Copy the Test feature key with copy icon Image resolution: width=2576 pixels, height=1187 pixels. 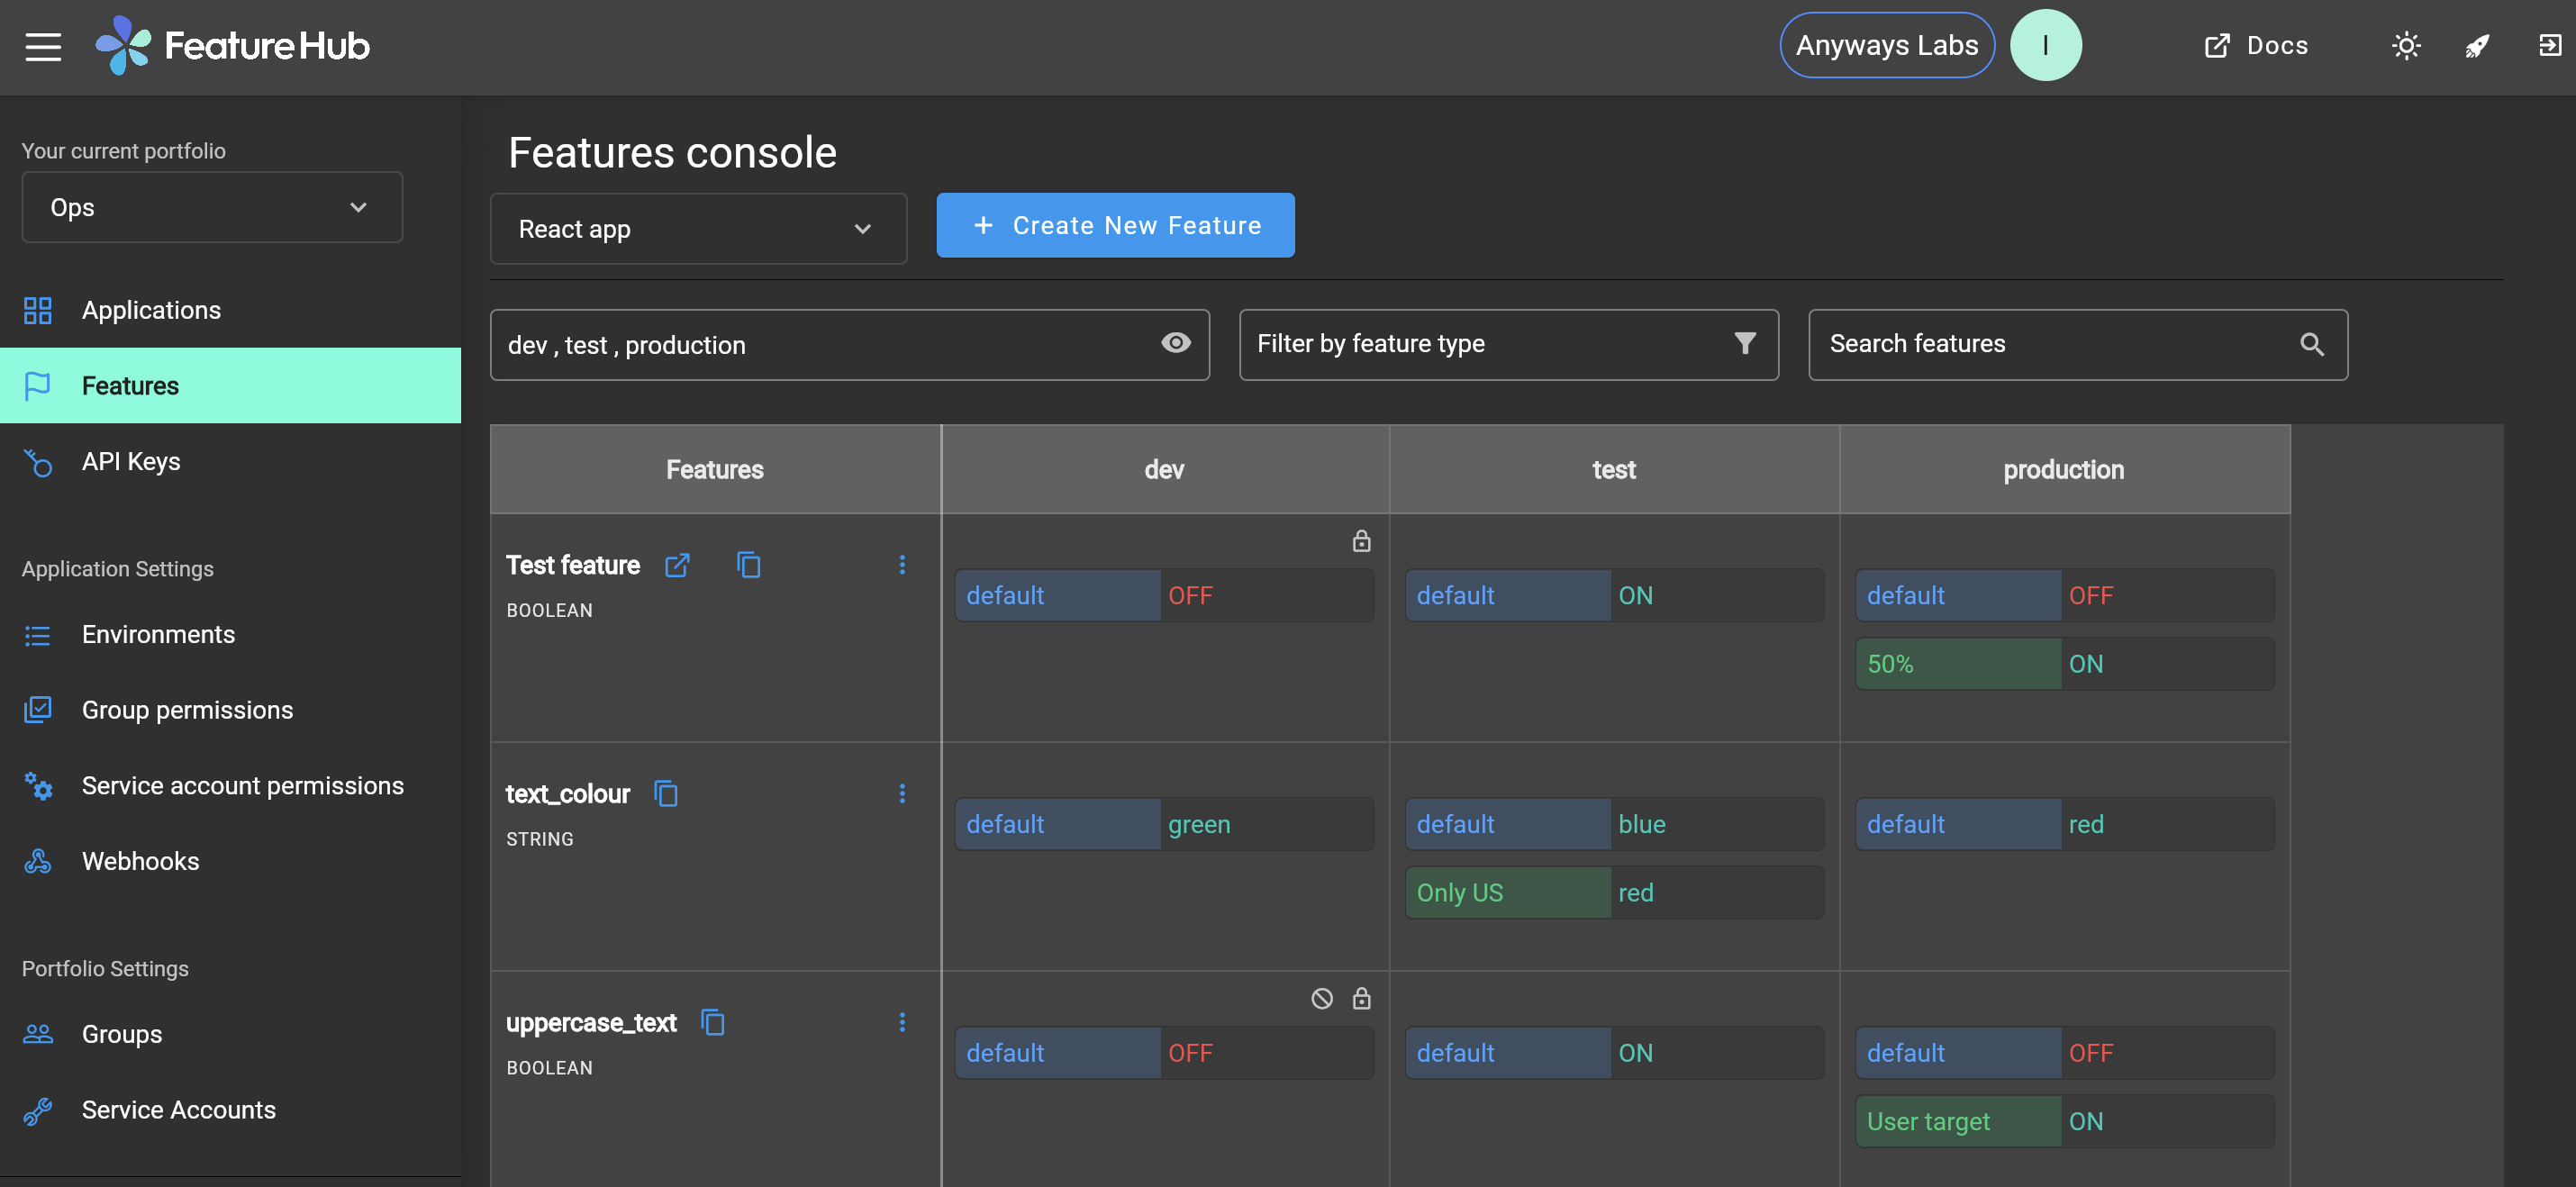(x=750, y=565)
